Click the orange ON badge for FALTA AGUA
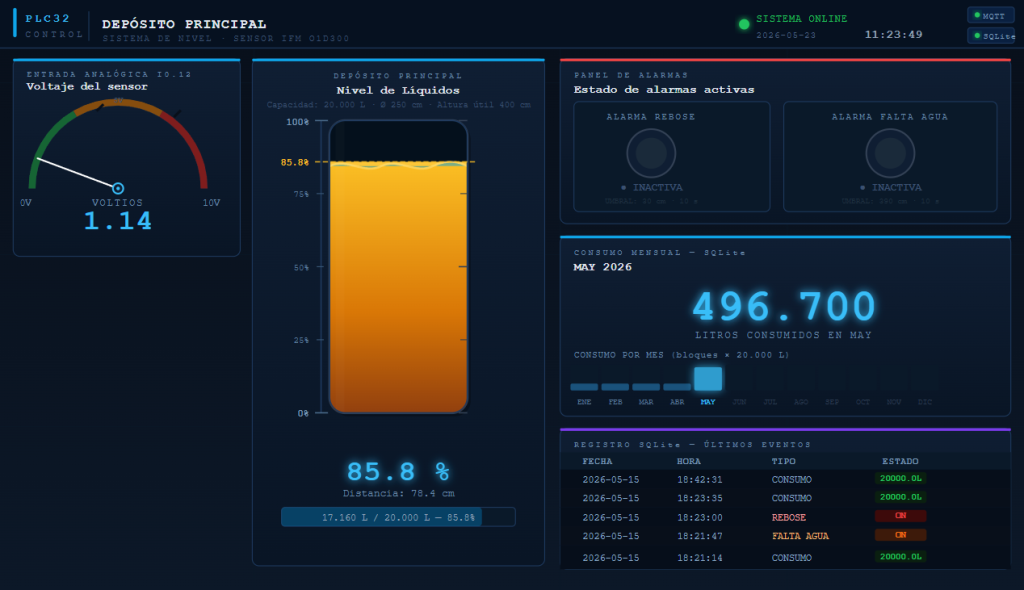The image size is (1024, 590). pyautogui.click(x=901, y=534)
